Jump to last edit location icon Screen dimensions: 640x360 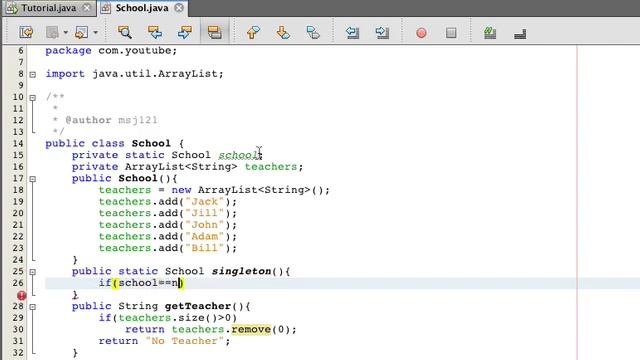pos(27,32)
